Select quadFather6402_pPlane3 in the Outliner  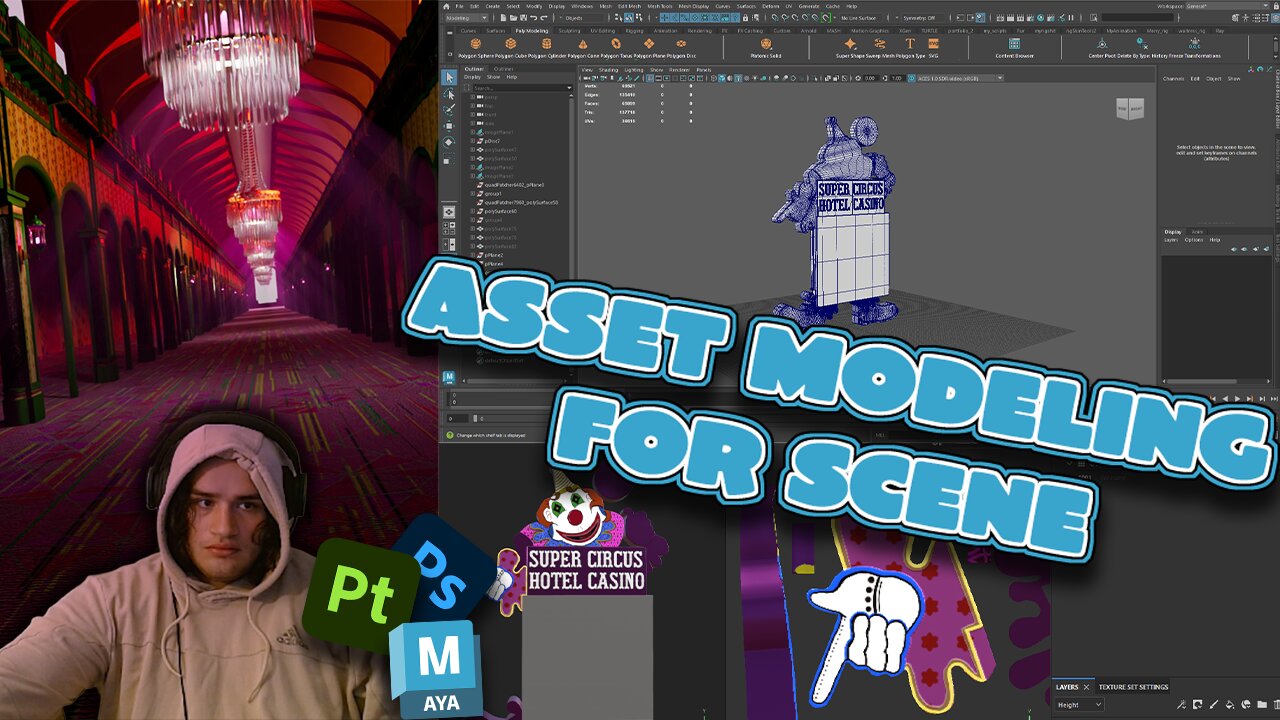[x=514, y=185]
